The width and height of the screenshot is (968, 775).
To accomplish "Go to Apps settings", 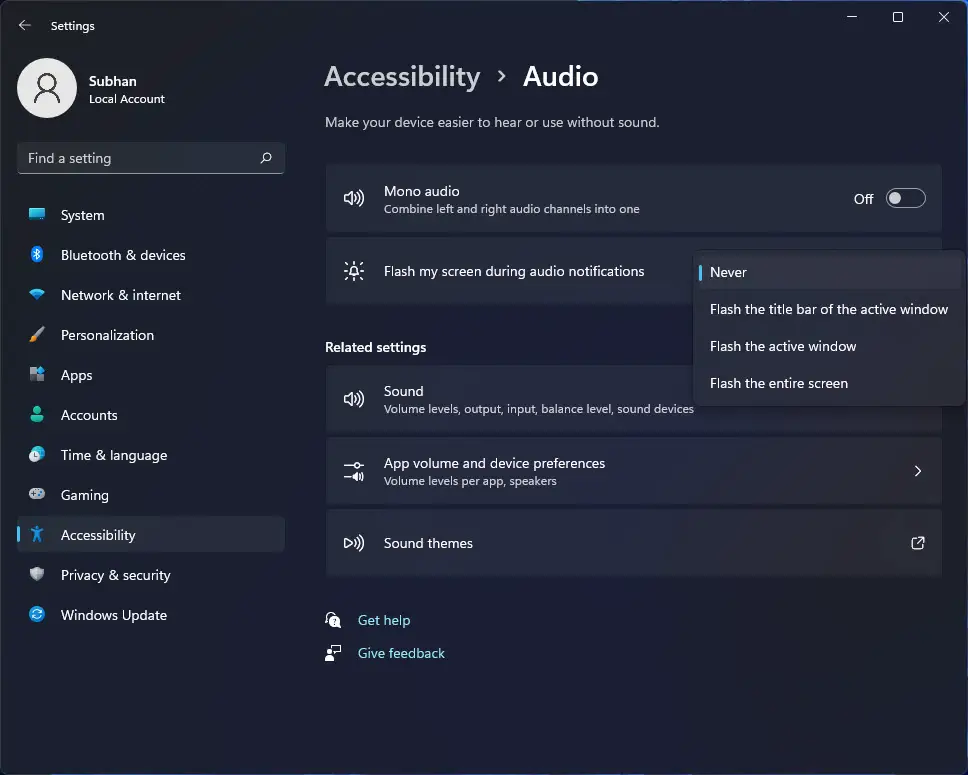I will (x=151, y=375).
